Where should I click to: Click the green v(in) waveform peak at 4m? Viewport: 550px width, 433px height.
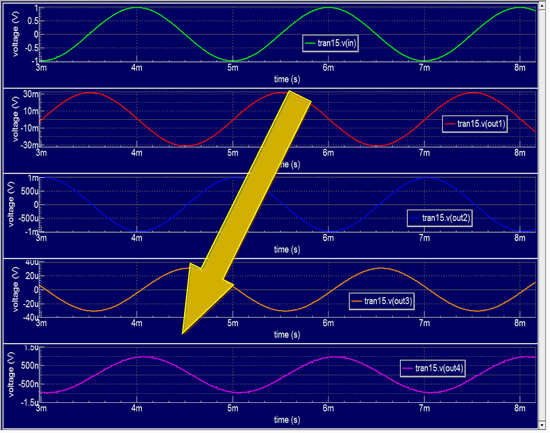tap(136, 7)
